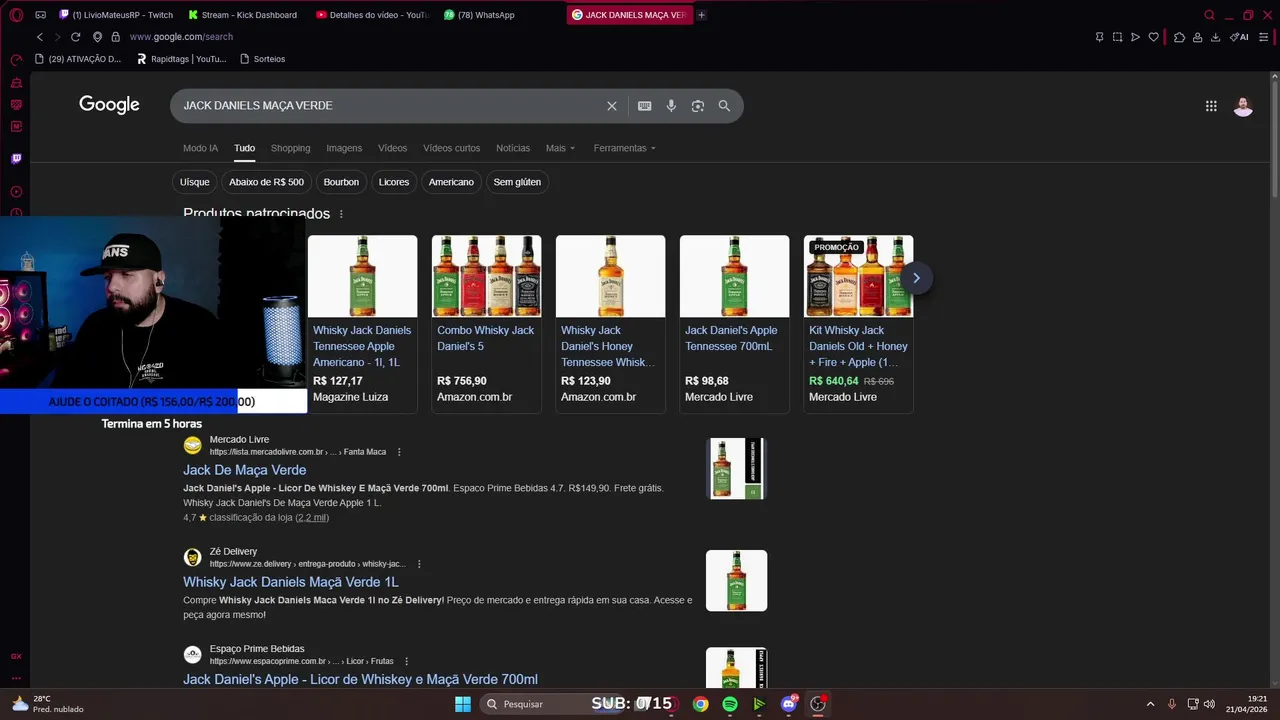Search tabs using top-right magnifier
This screenshot has width=1280, height=720.
coord(1209,15)
